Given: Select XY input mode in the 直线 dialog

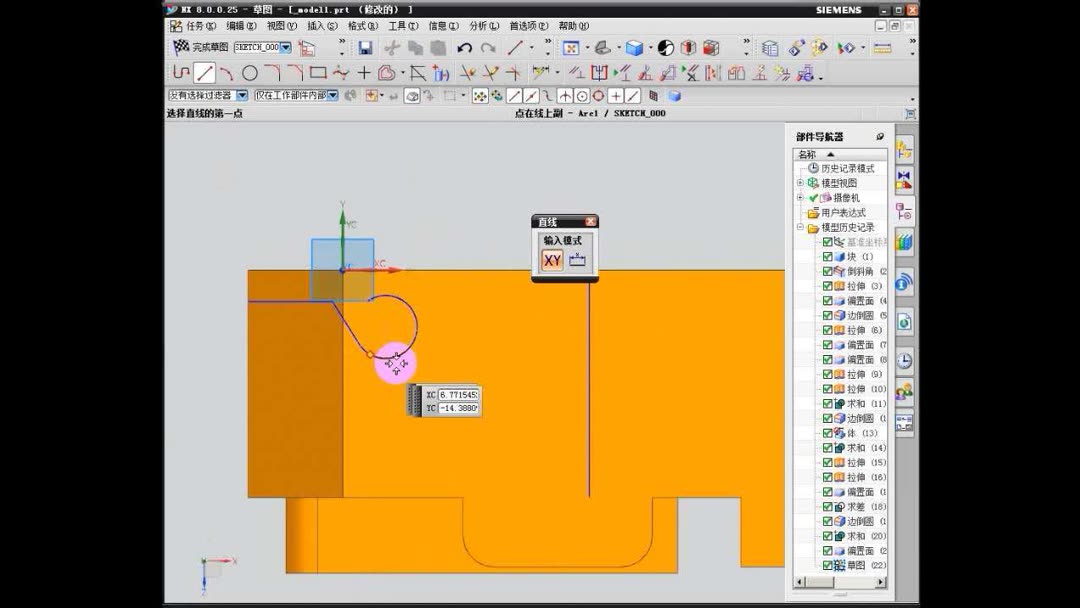Looking at the screenshot, I should pos(552,259).
